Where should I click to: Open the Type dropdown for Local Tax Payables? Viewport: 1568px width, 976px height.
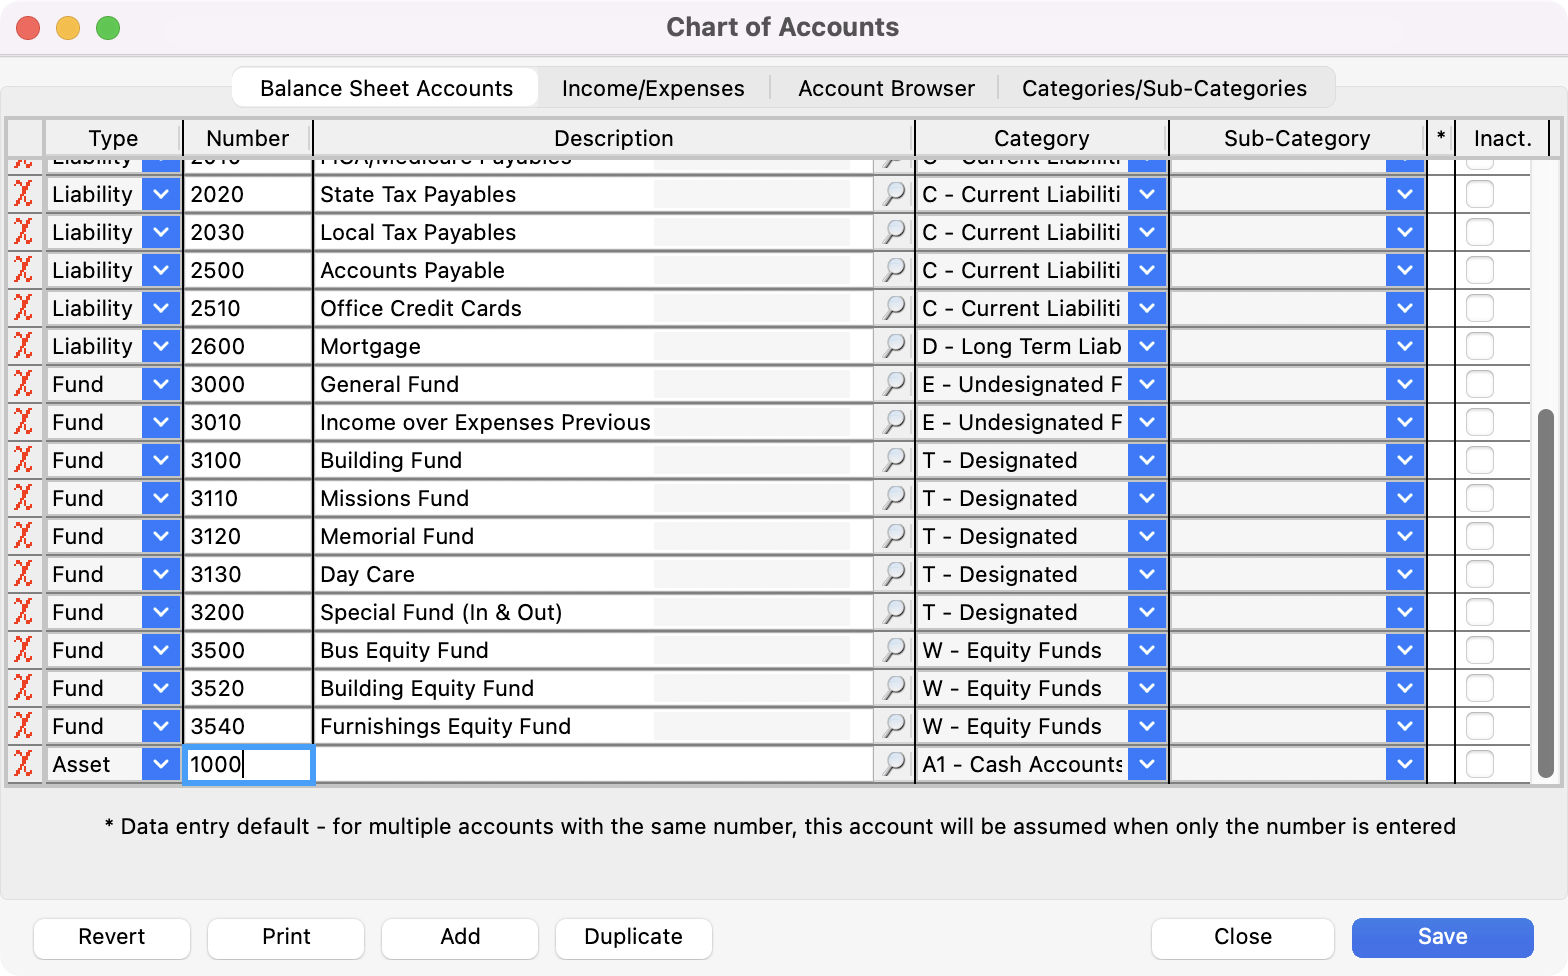pos(160,232)
